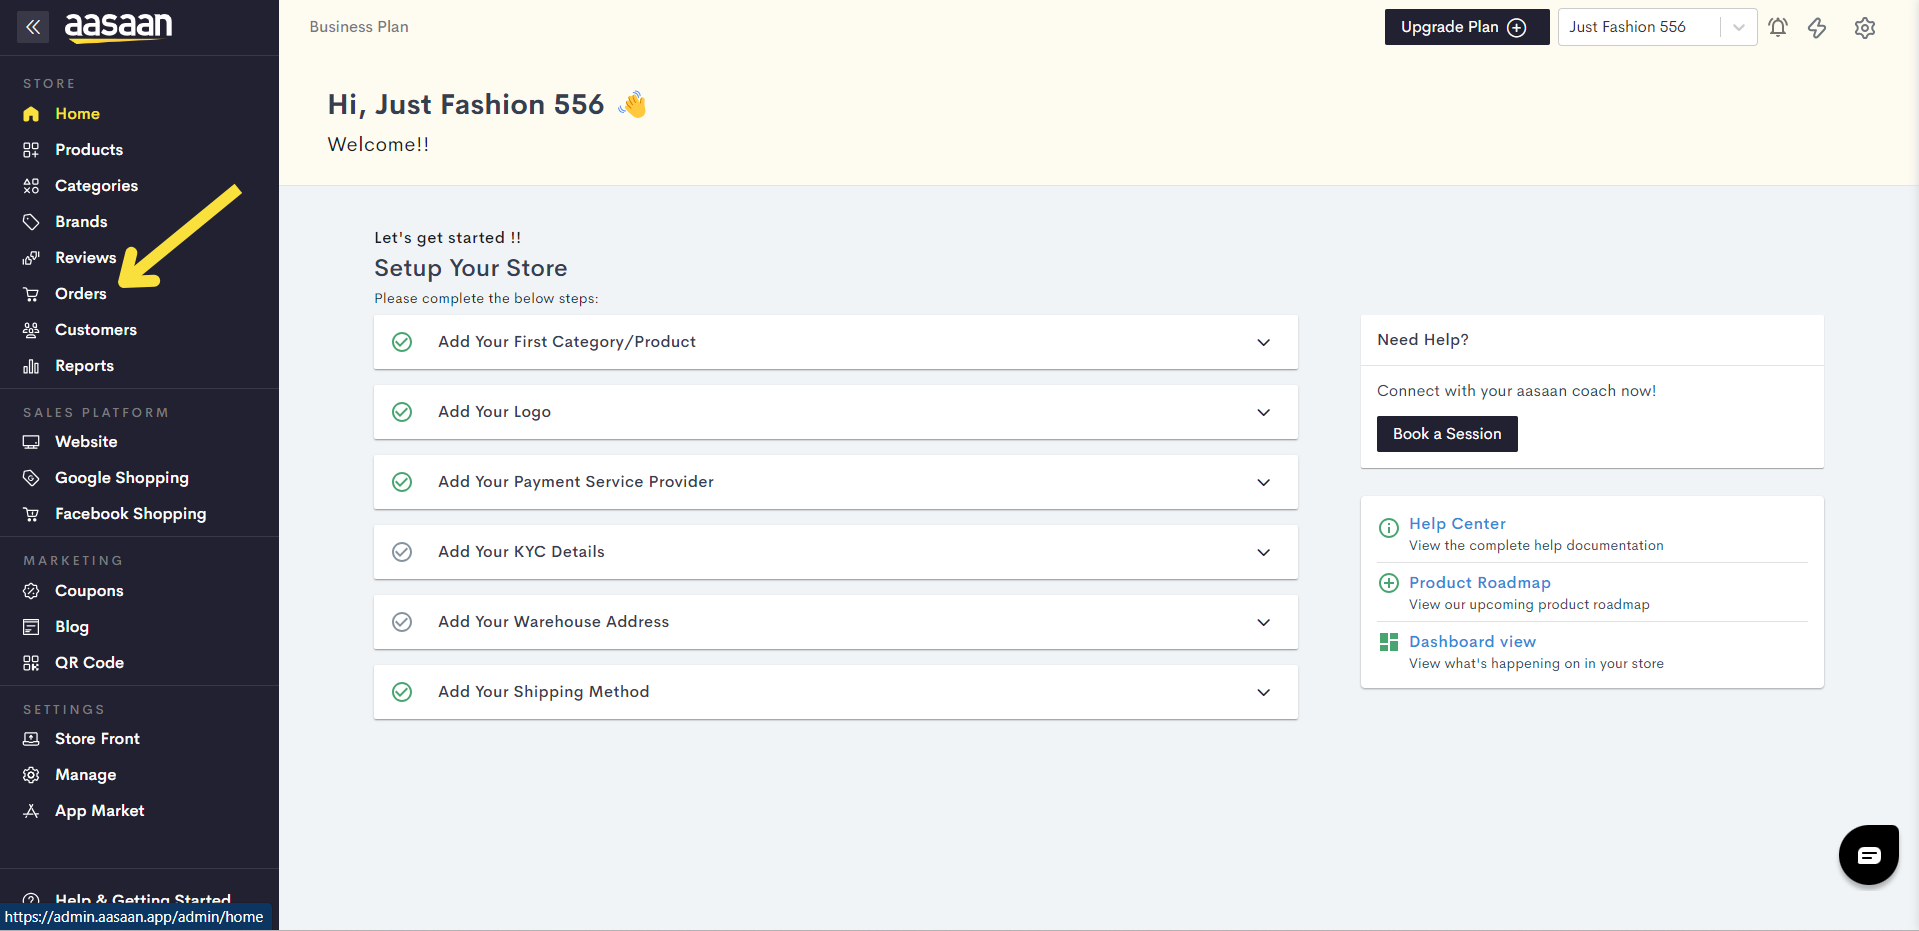Click the aasaan logo

click(118, 27)
